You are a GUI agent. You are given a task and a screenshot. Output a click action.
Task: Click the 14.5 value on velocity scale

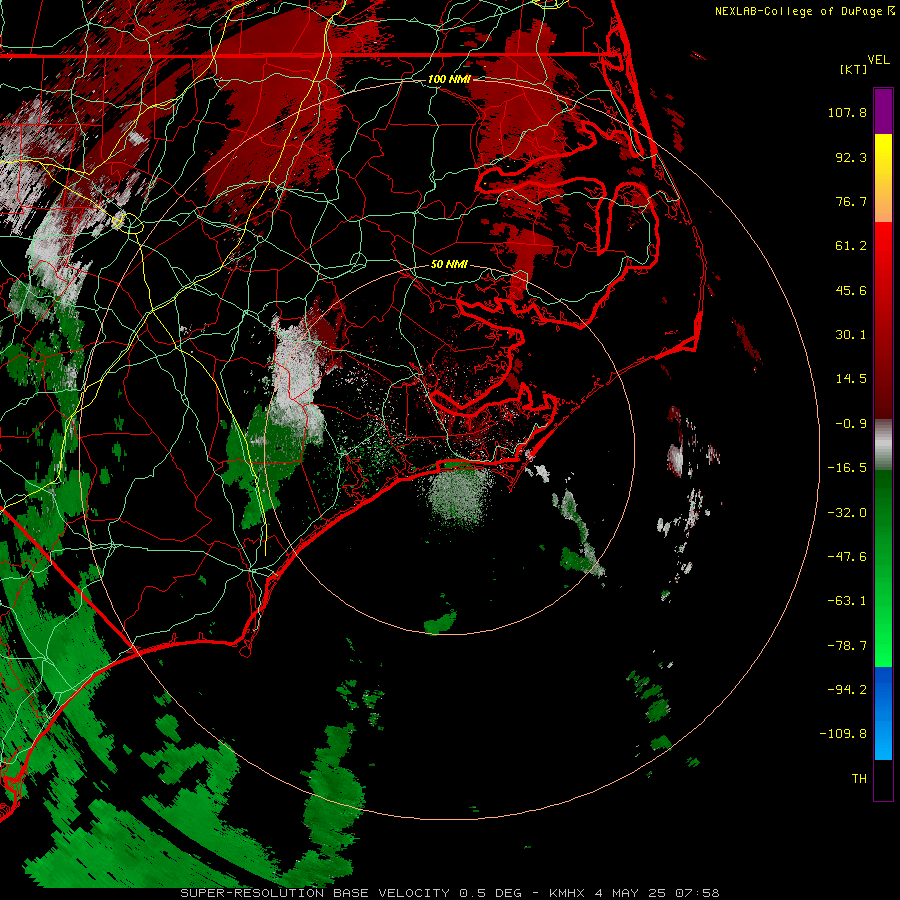pyautogui.click(x=851, y=379)
